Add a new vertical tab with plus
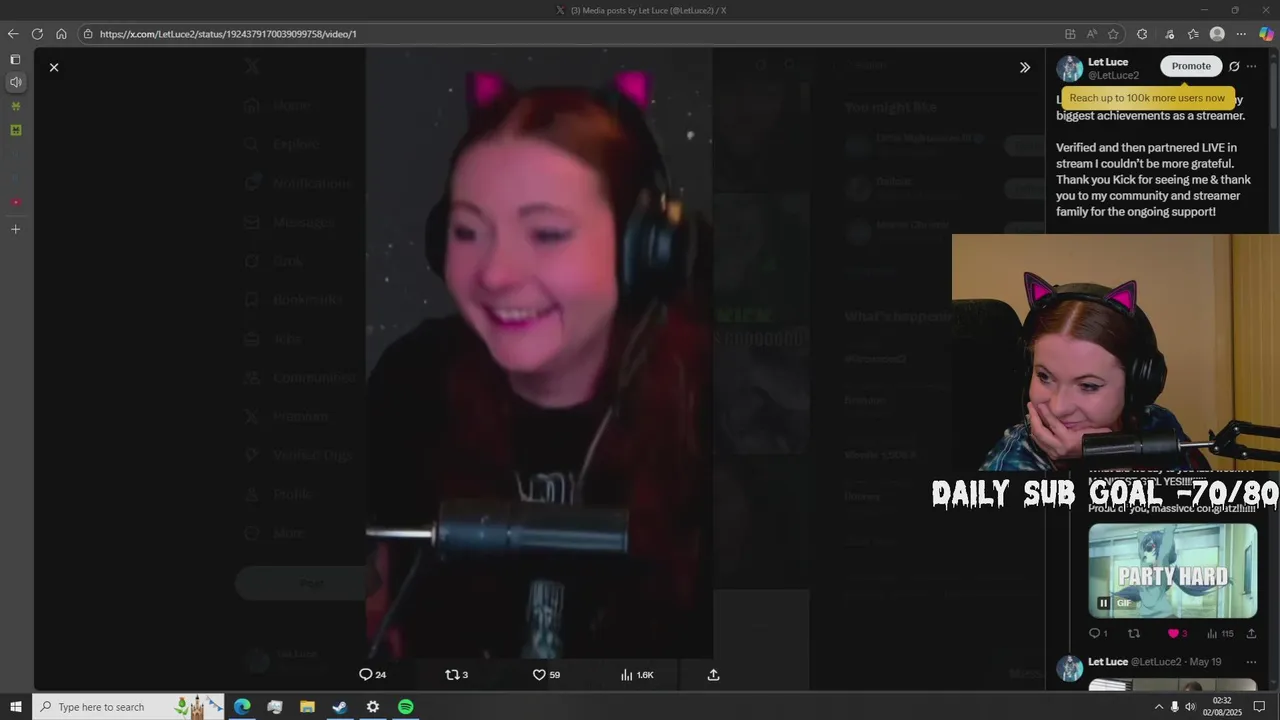Image resolution: width=1280 pixels, height=720 pixels. coord(15,229)
